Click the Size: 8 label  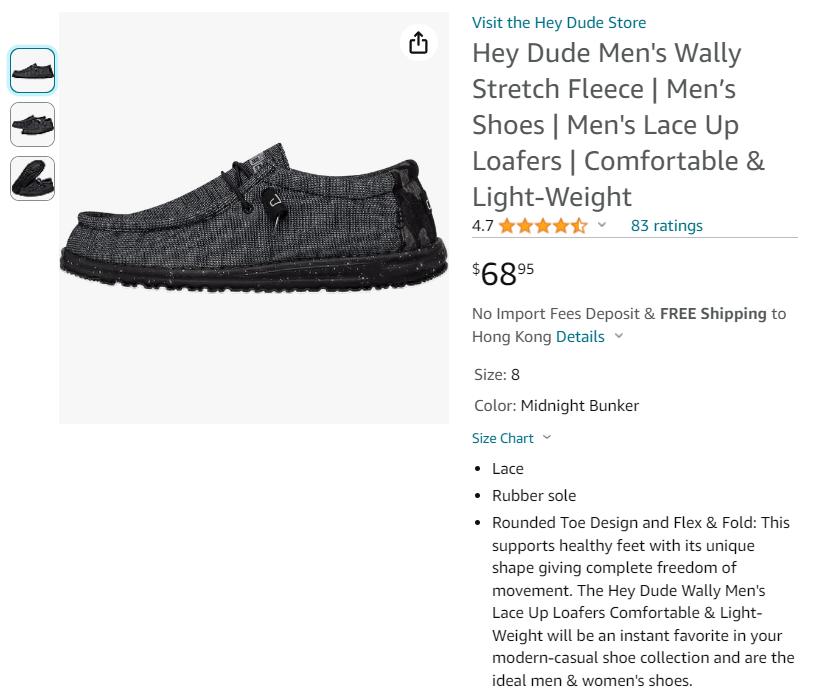point(497,375)
